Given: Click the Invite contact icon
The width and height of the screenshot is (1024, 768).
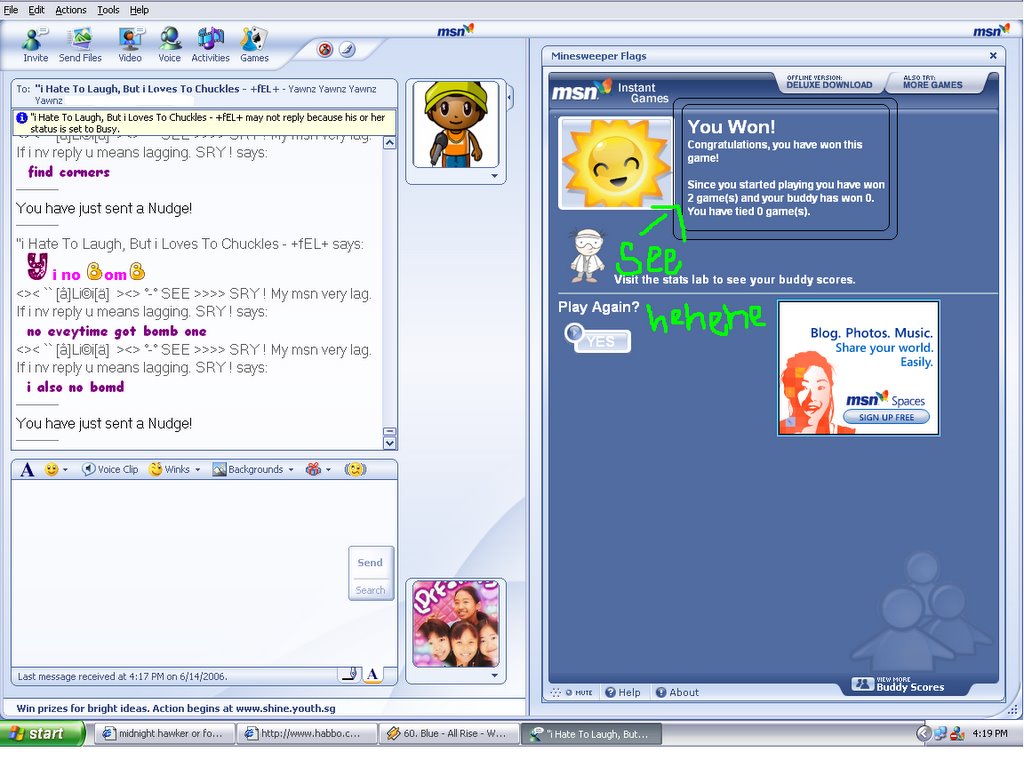Looking at the screenshot, I should [35, 44].
